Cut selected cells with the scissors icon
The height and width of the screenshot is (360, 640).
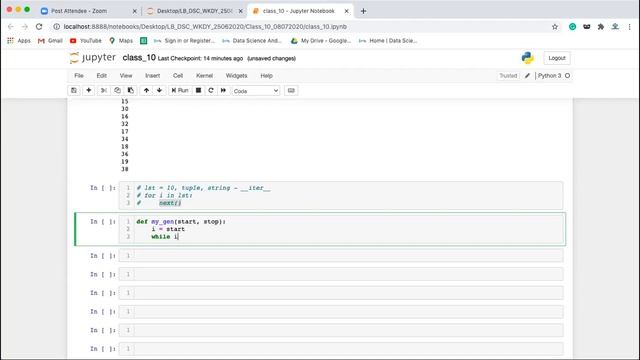[x=104, y=91]
